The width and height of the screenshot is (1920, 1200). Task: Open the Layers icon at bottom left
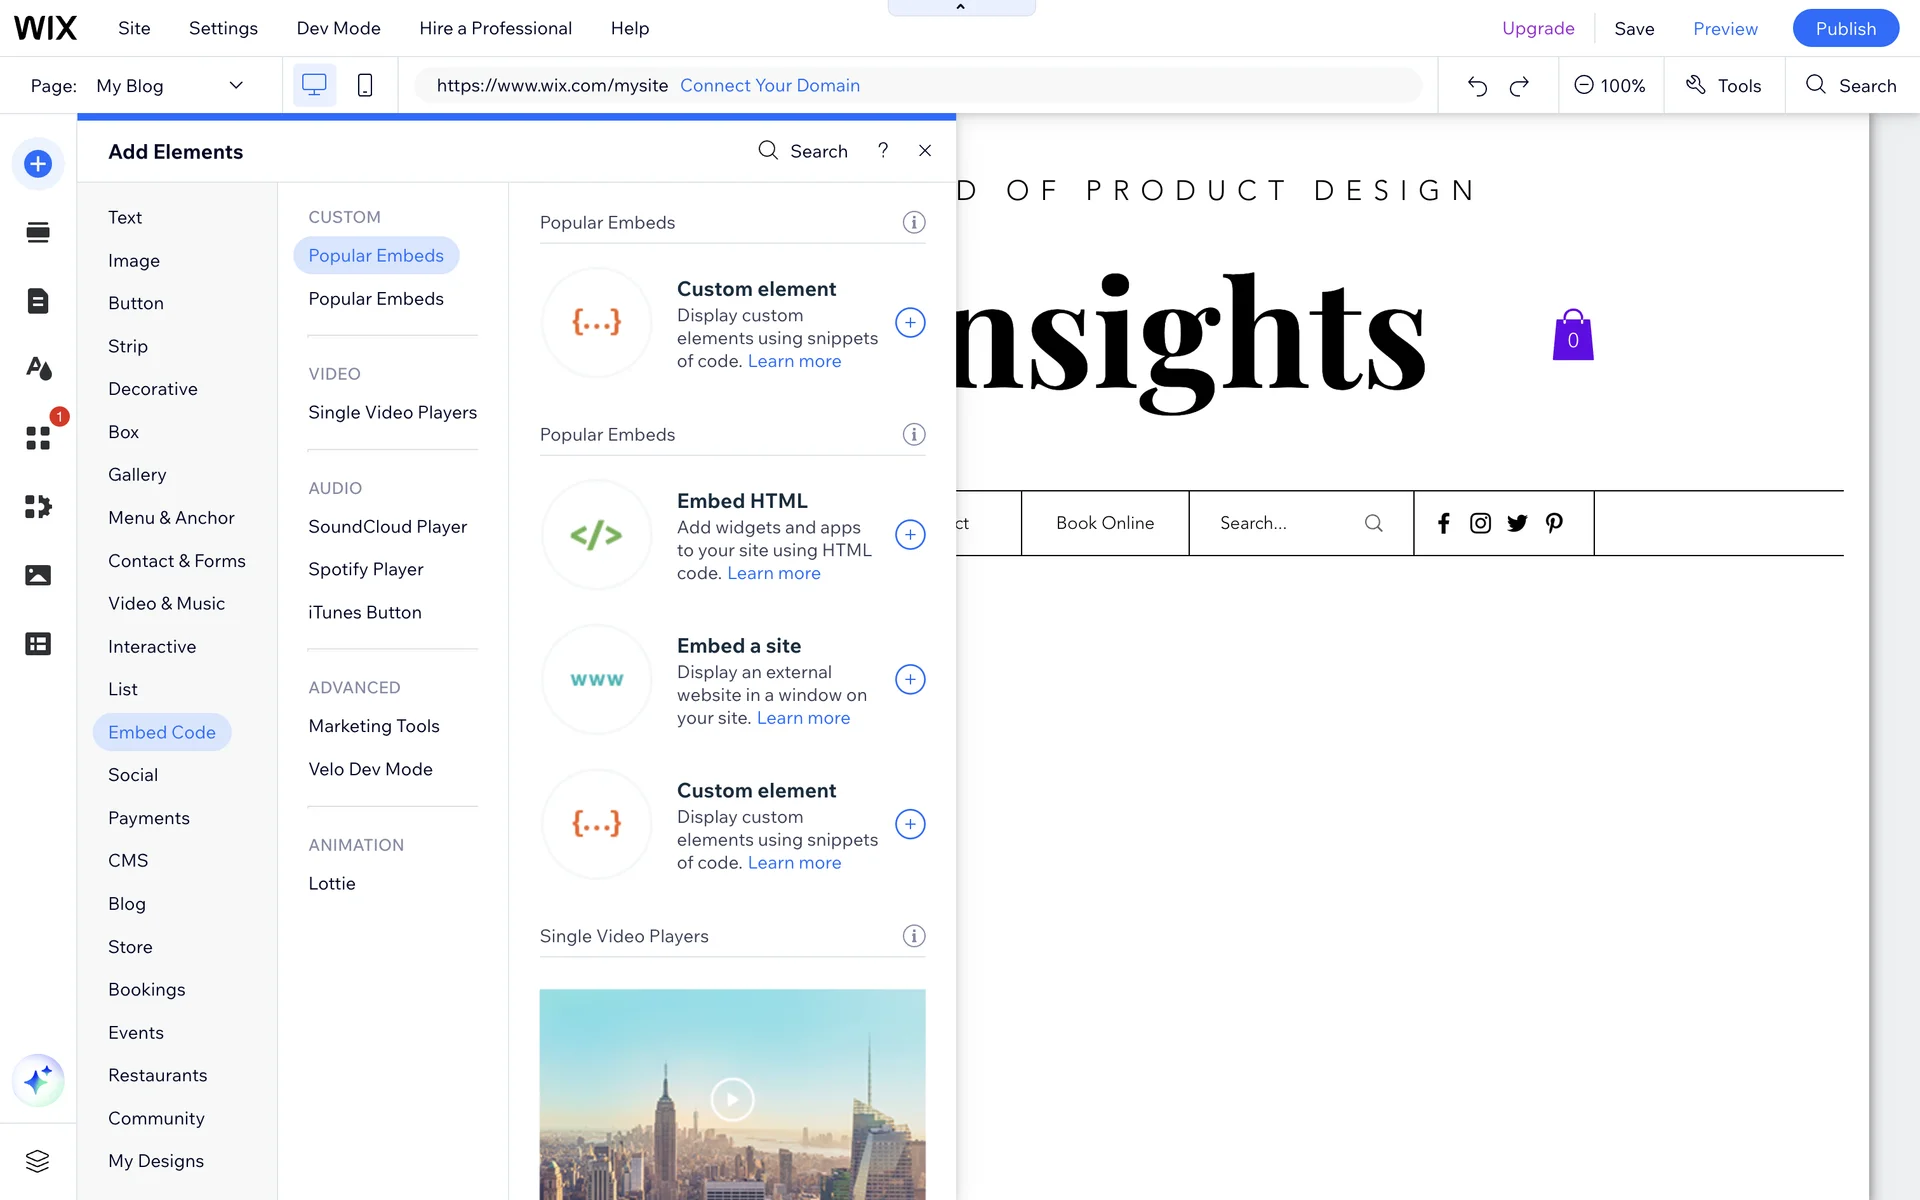click(38, 1161)
